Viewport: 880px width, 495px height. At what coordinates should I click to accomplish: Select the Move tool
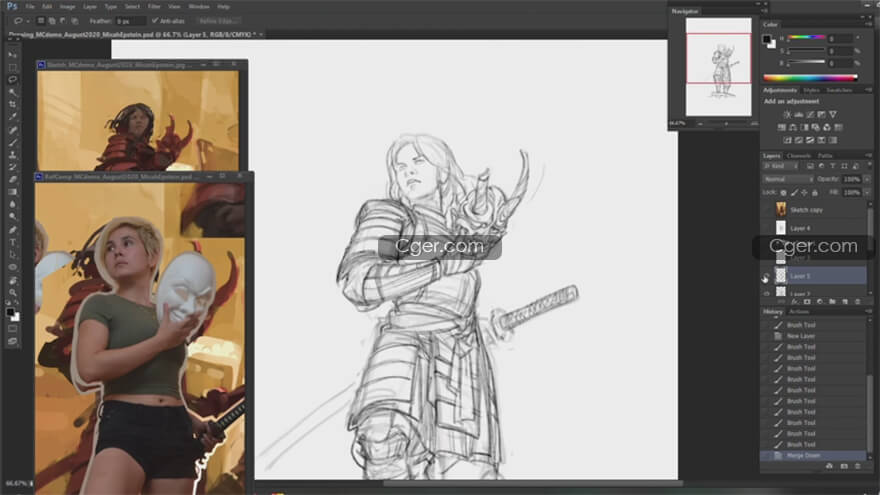tap(12, 54)
